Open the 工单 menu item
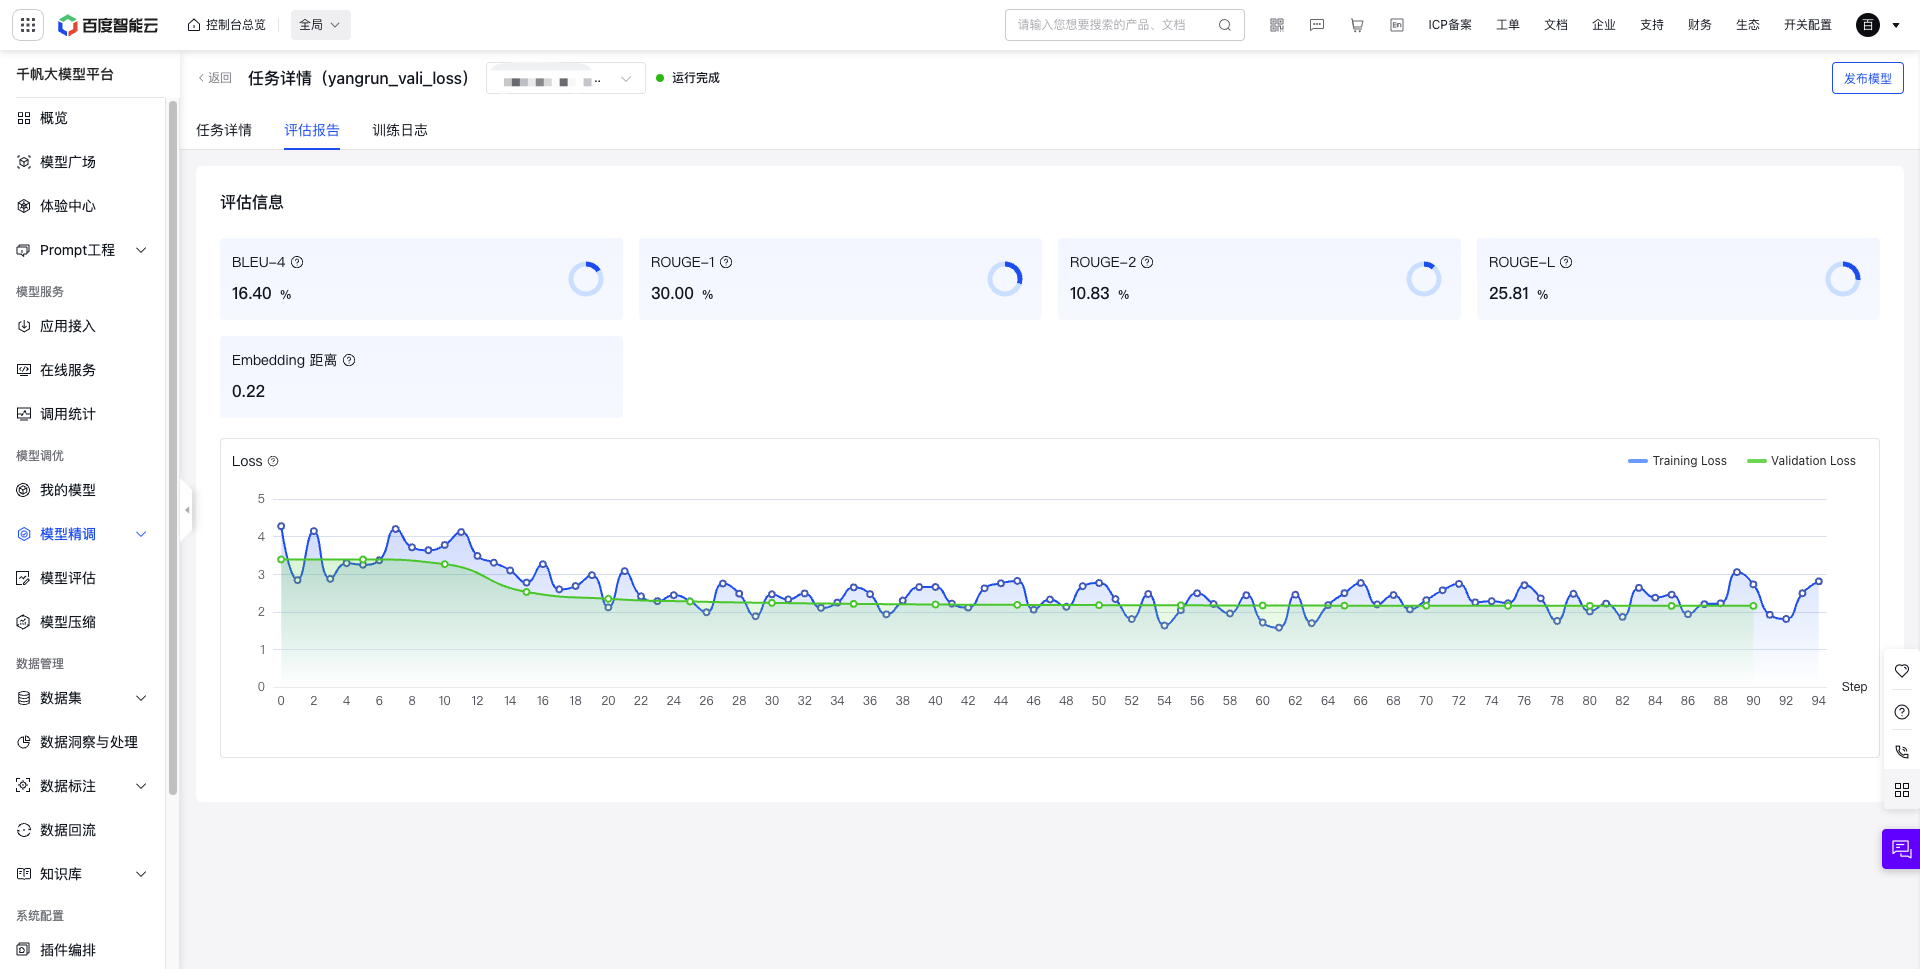The width and height of the screenshot is (1920, 969). click(x=1508, y=25)
